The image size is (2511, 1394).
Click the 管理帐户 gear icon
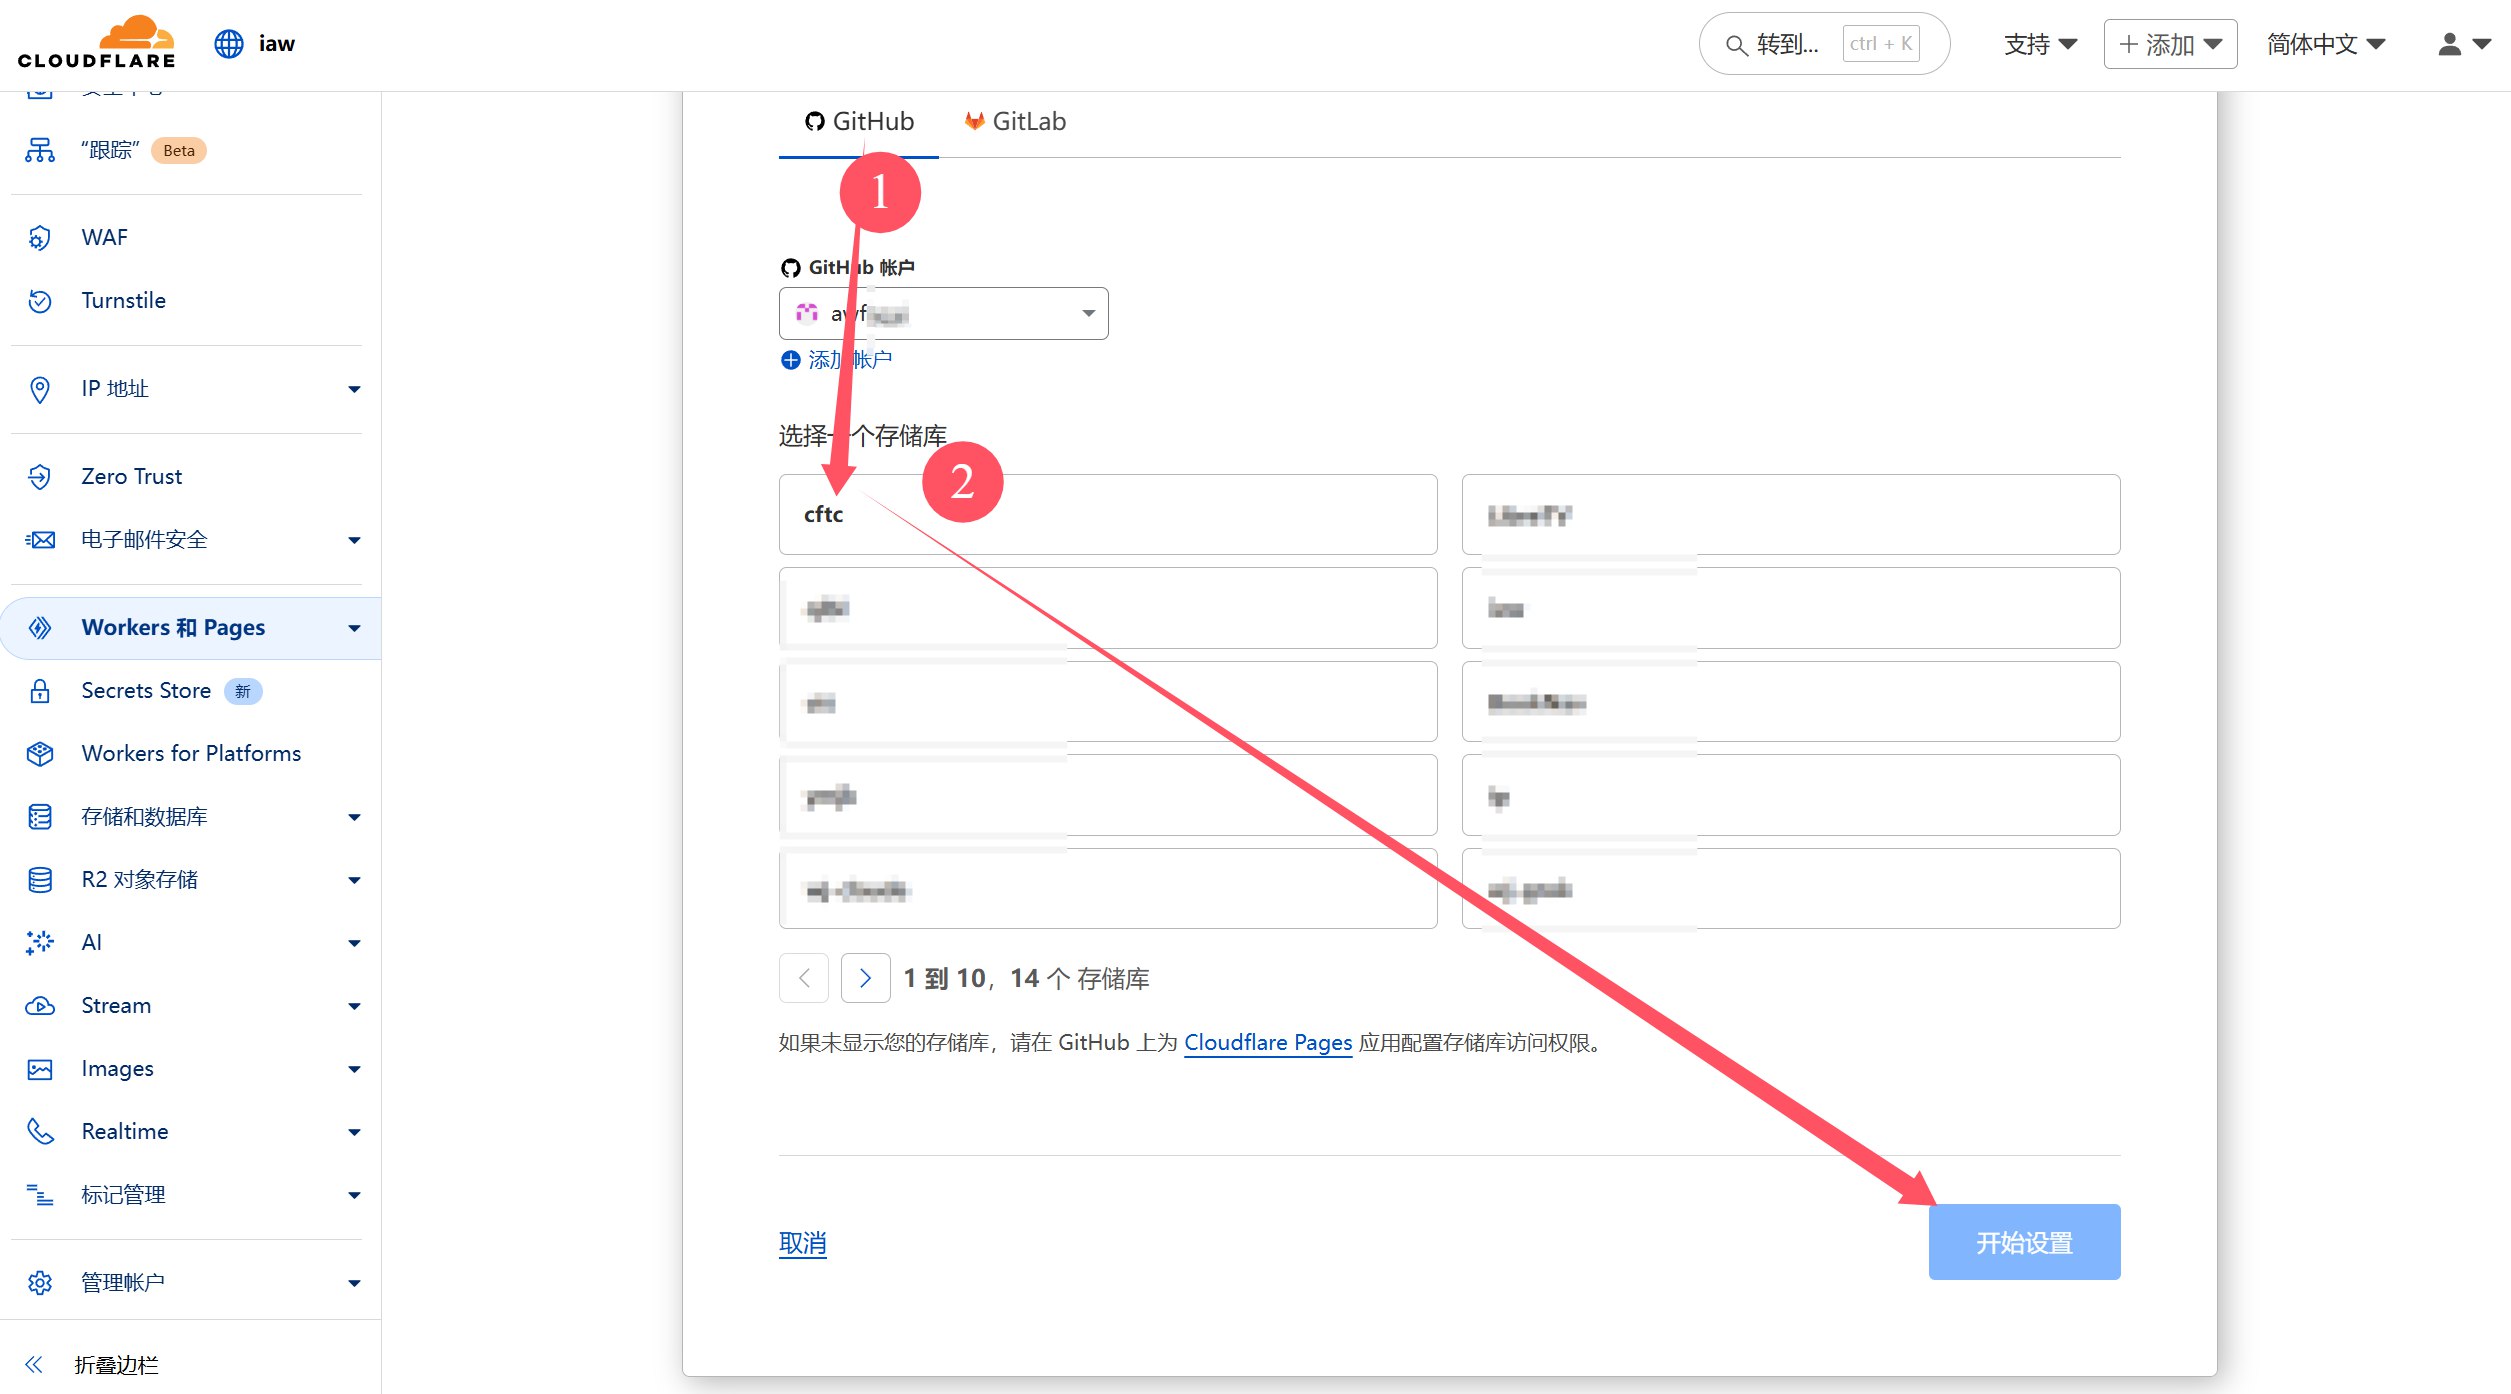(40, 1283)
